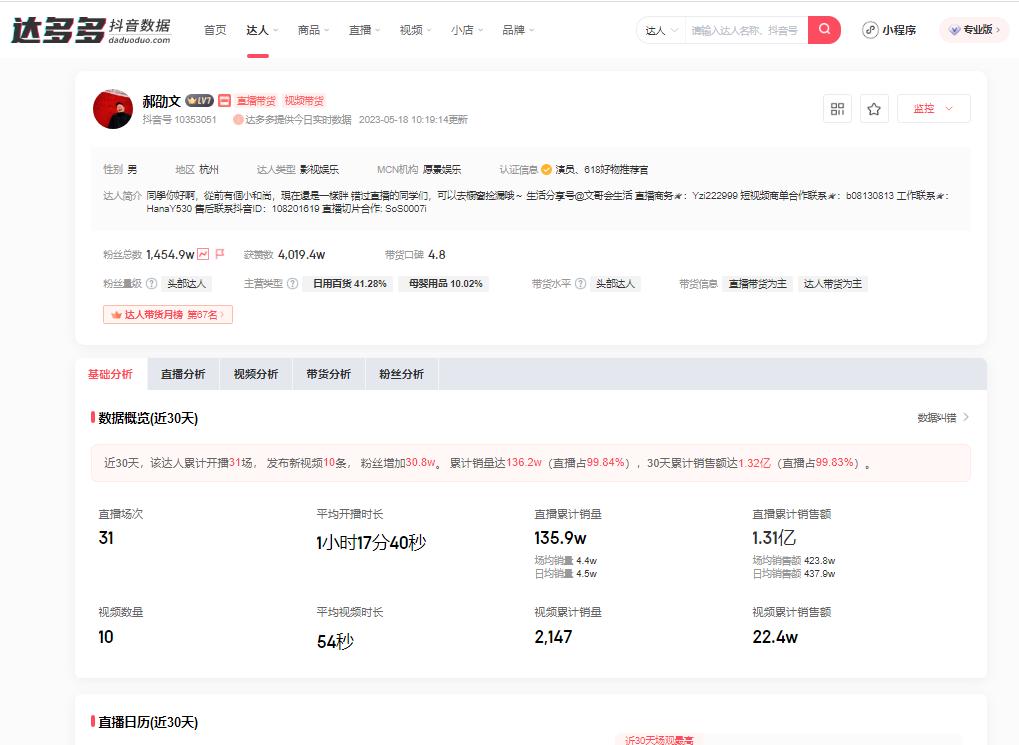This screenshot has height=745, width=1019.
Task: Expand the 商品 navigation dropdown
Action: click(x=313, y=30)
